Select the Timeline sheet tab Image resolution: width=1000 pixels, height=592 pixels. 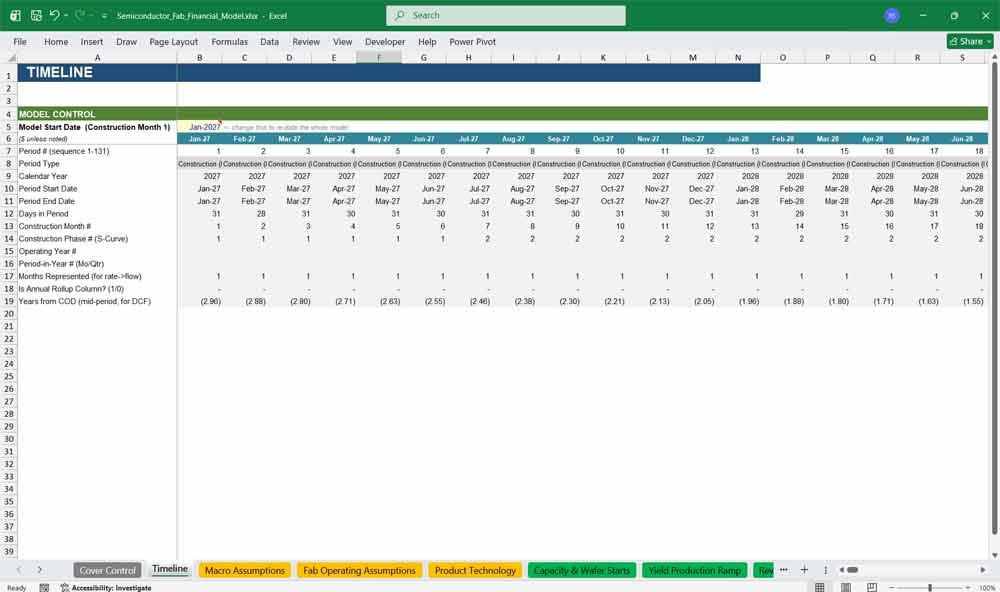[170, 569]
